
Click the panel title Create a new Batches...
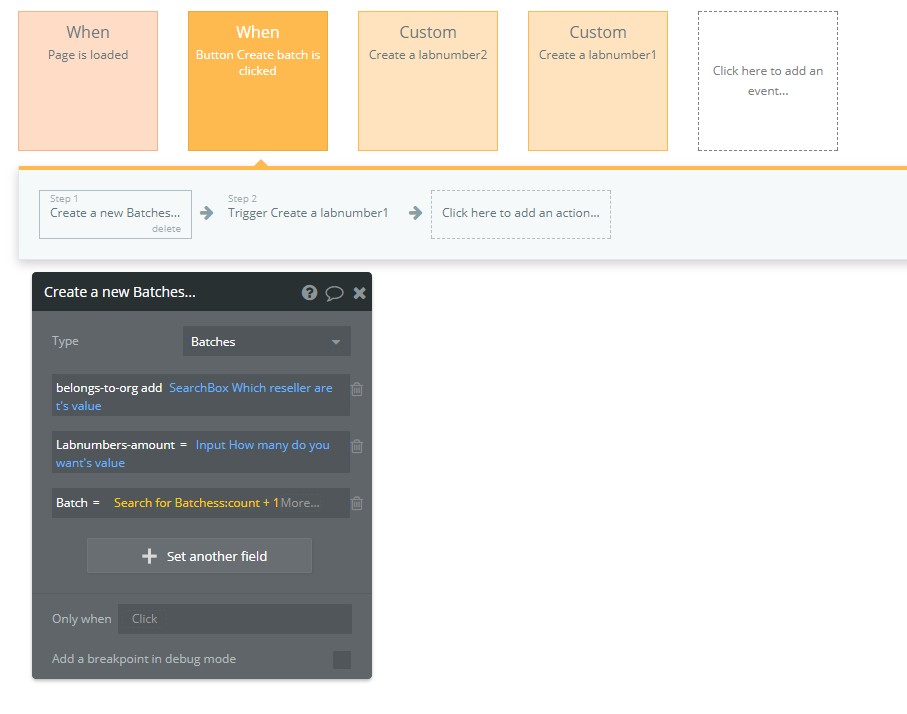coord(120,292)
